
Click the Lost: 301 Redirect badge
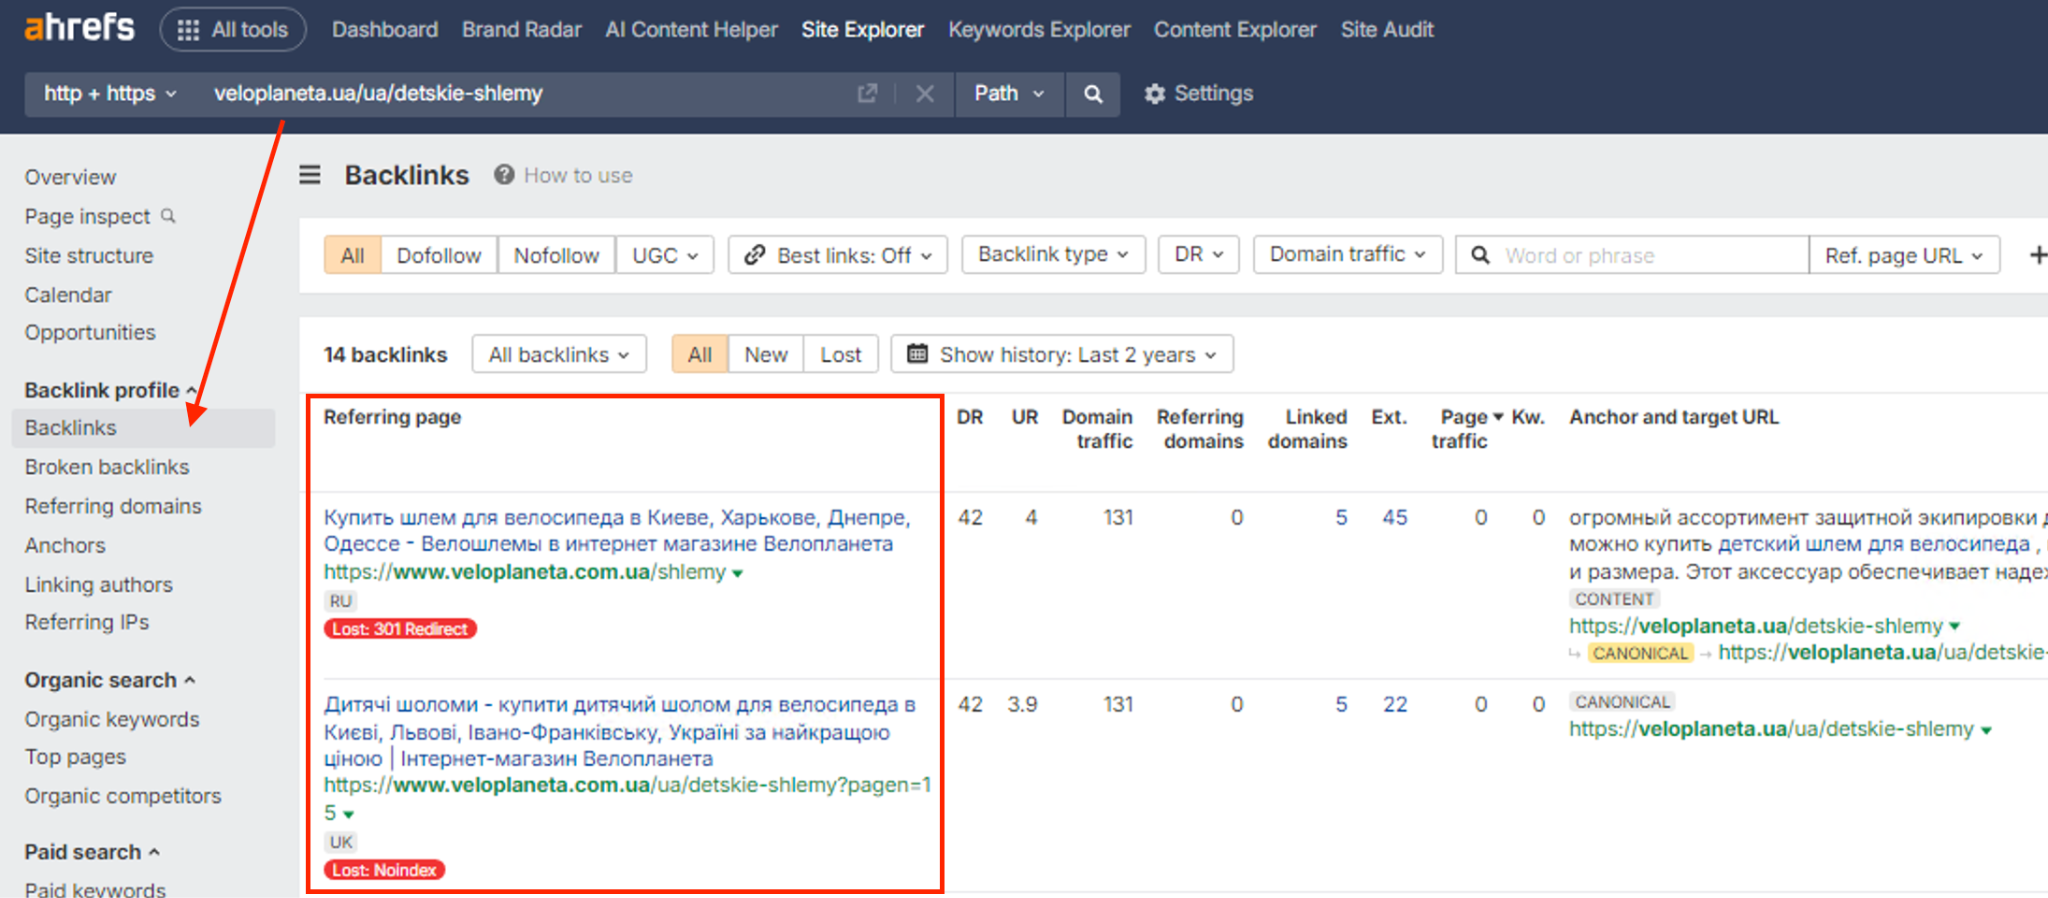400,629
